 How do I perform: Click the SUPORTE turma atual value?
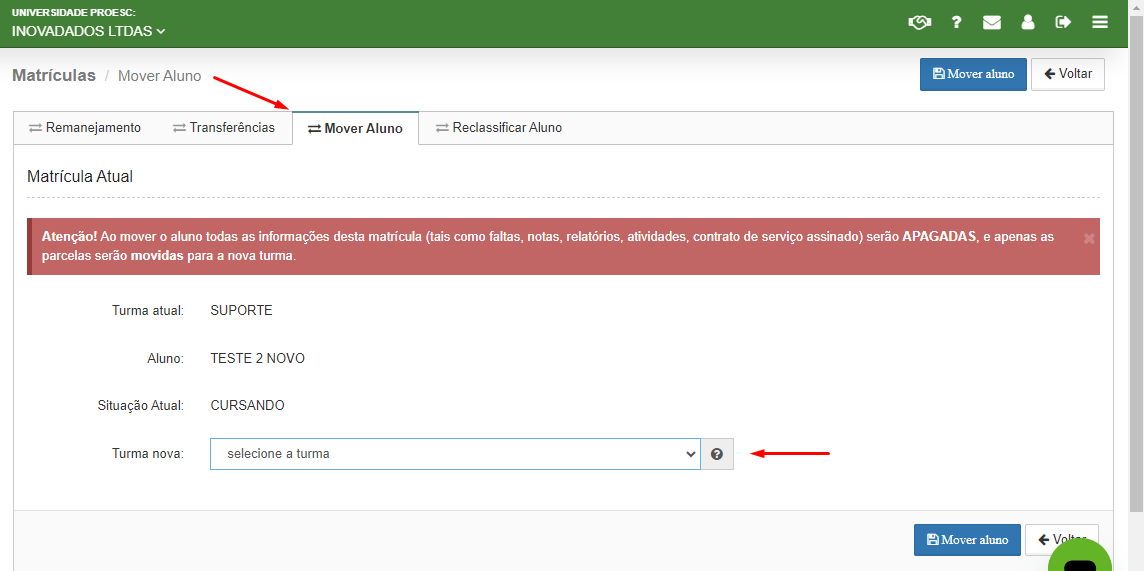coord(241,311)
